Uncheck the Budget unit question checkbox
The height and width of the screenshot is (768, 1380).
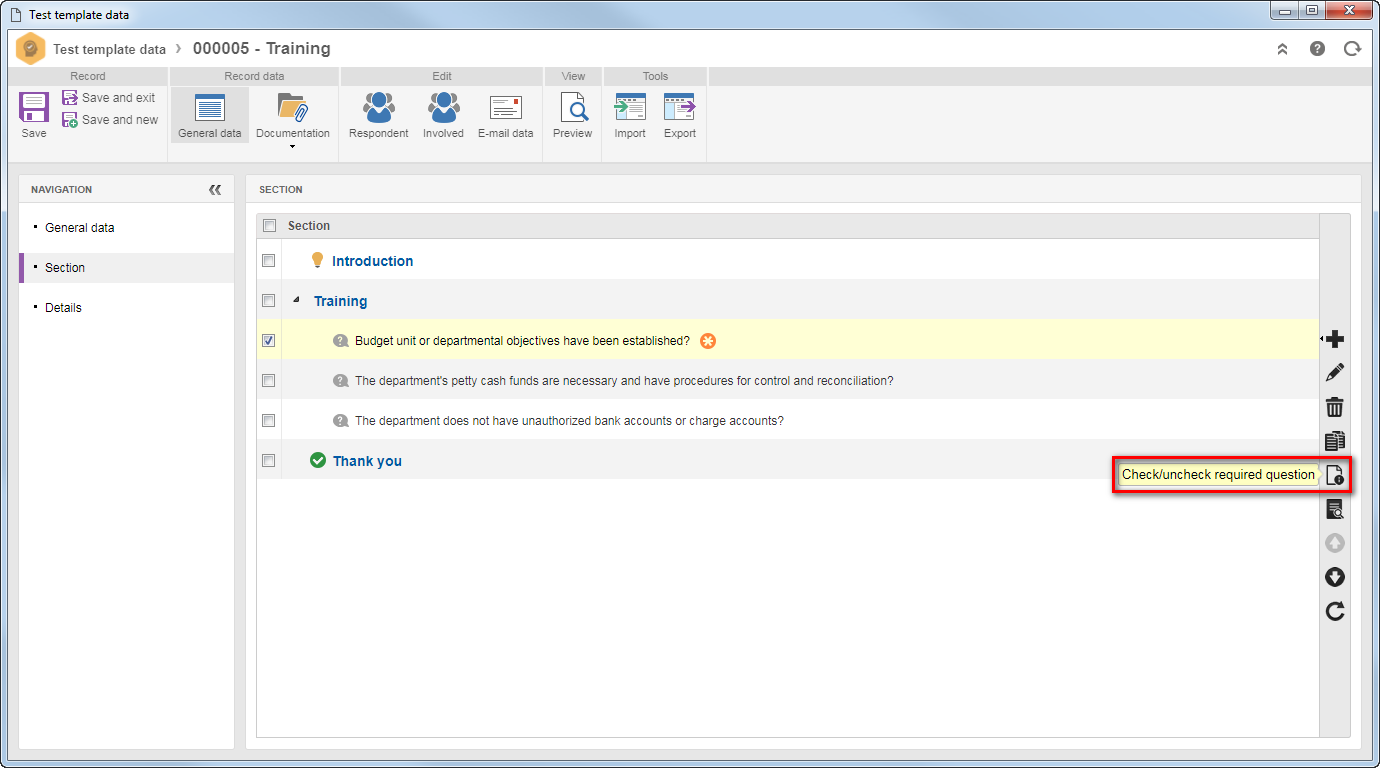268,340
